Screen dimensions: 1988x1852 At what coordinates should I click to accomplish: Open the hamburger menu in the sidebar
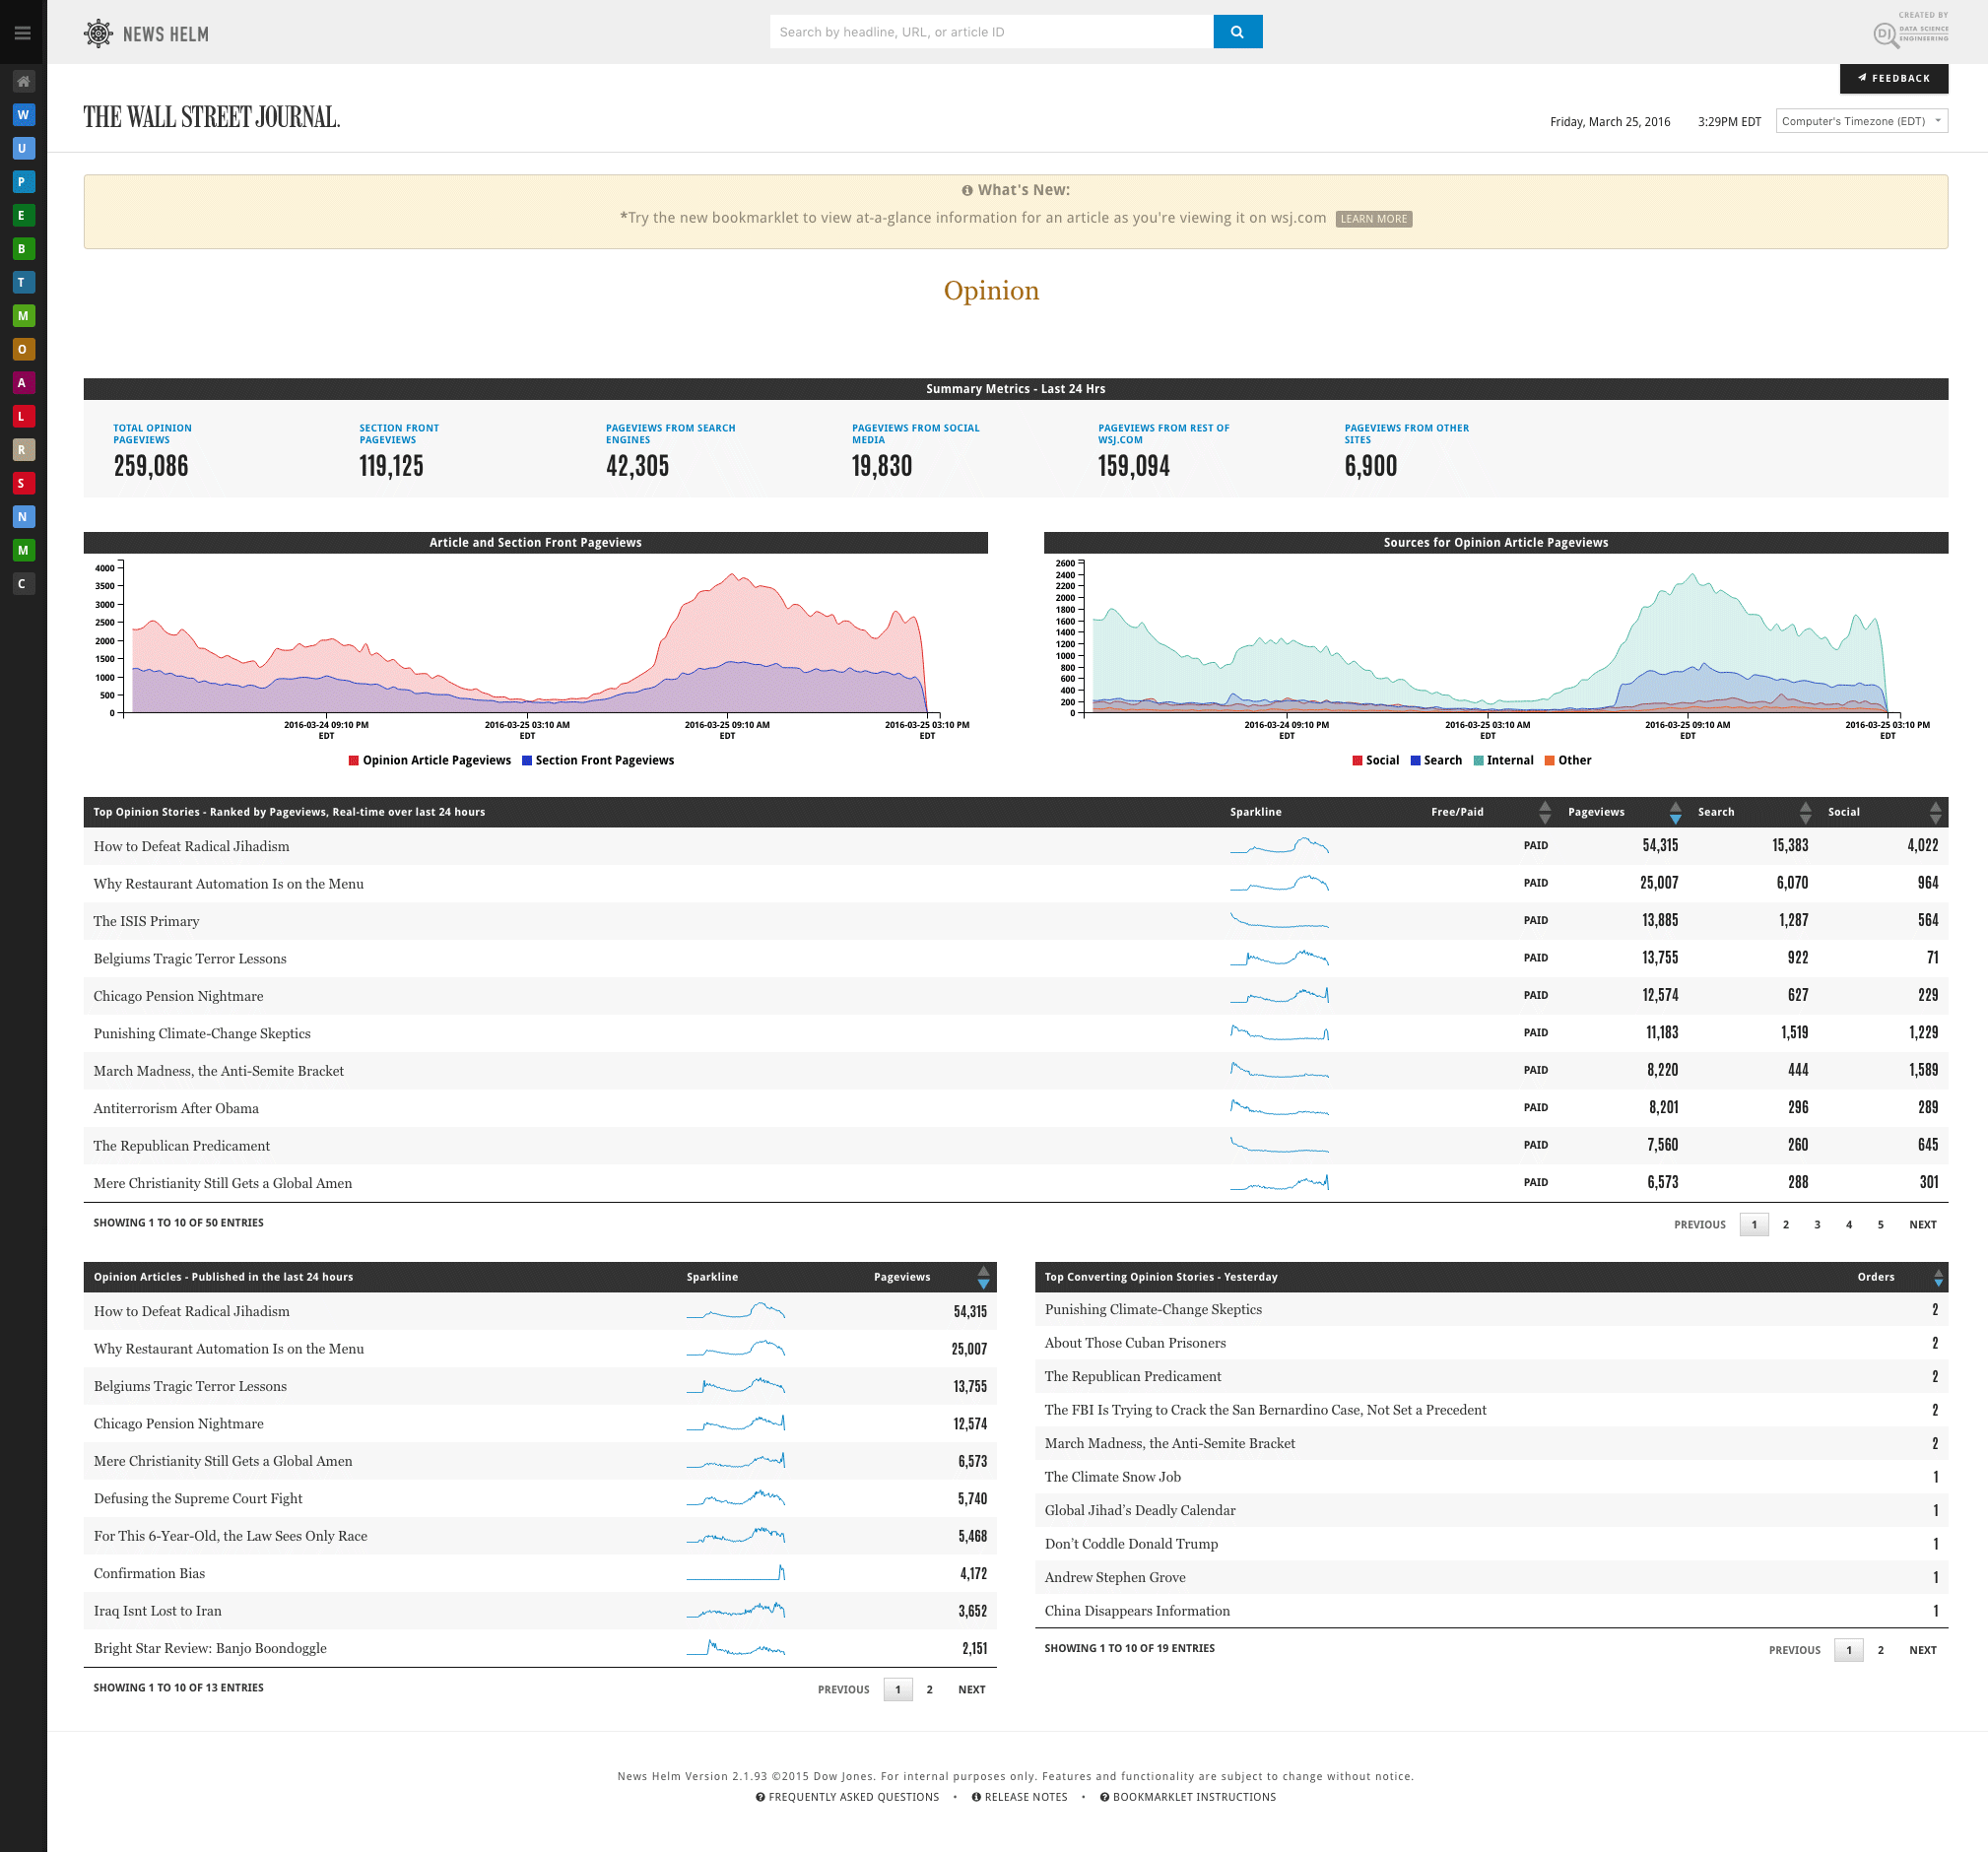[x=23, y=33]
